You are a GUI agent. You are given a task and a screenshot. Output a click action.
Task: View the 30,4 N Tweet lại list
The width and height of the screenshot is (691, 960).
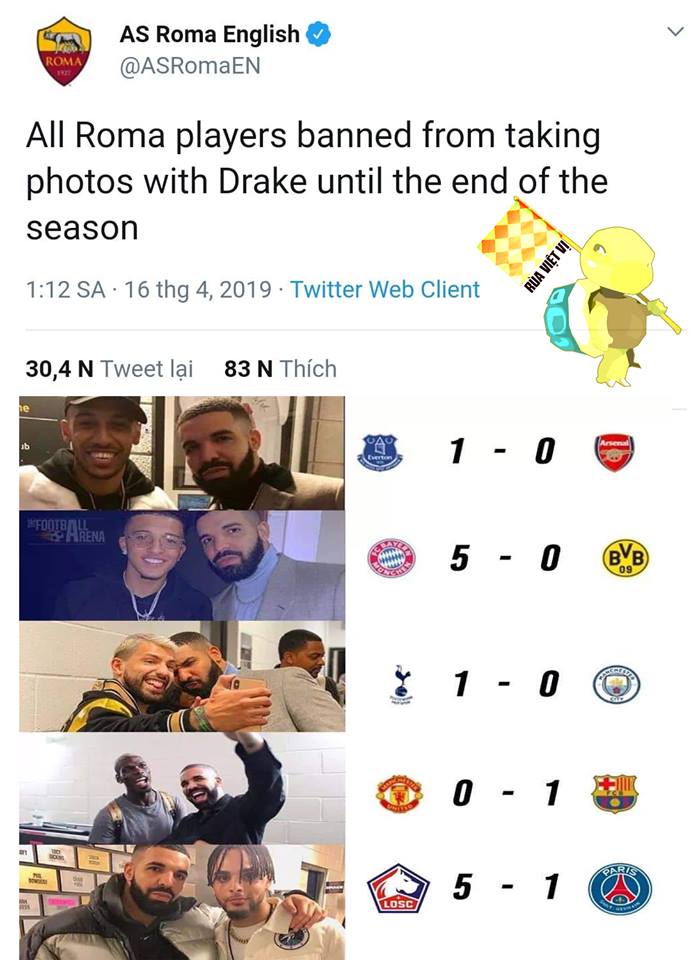click(110, 369)
